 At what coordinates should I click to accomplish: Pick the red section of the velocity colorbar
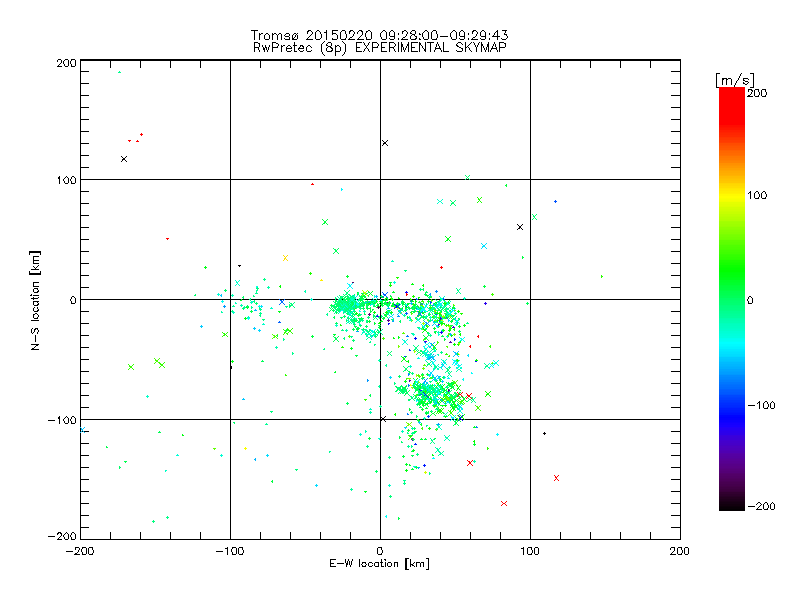click(732, 105)
